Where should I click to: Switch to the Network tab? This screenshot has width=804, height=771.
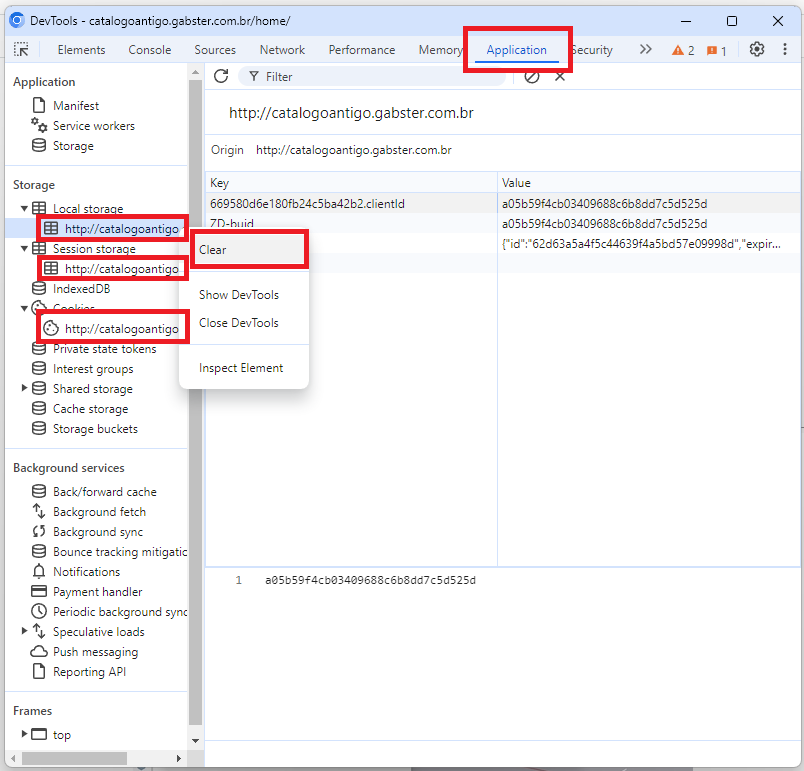point(282,50)
